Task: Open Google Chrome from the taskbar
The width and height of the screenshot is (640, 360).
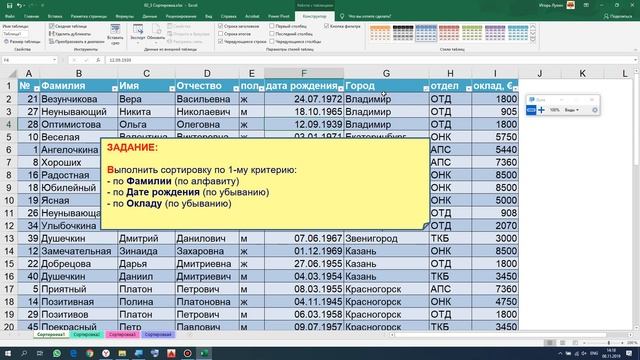Action: tap(90, 353)
